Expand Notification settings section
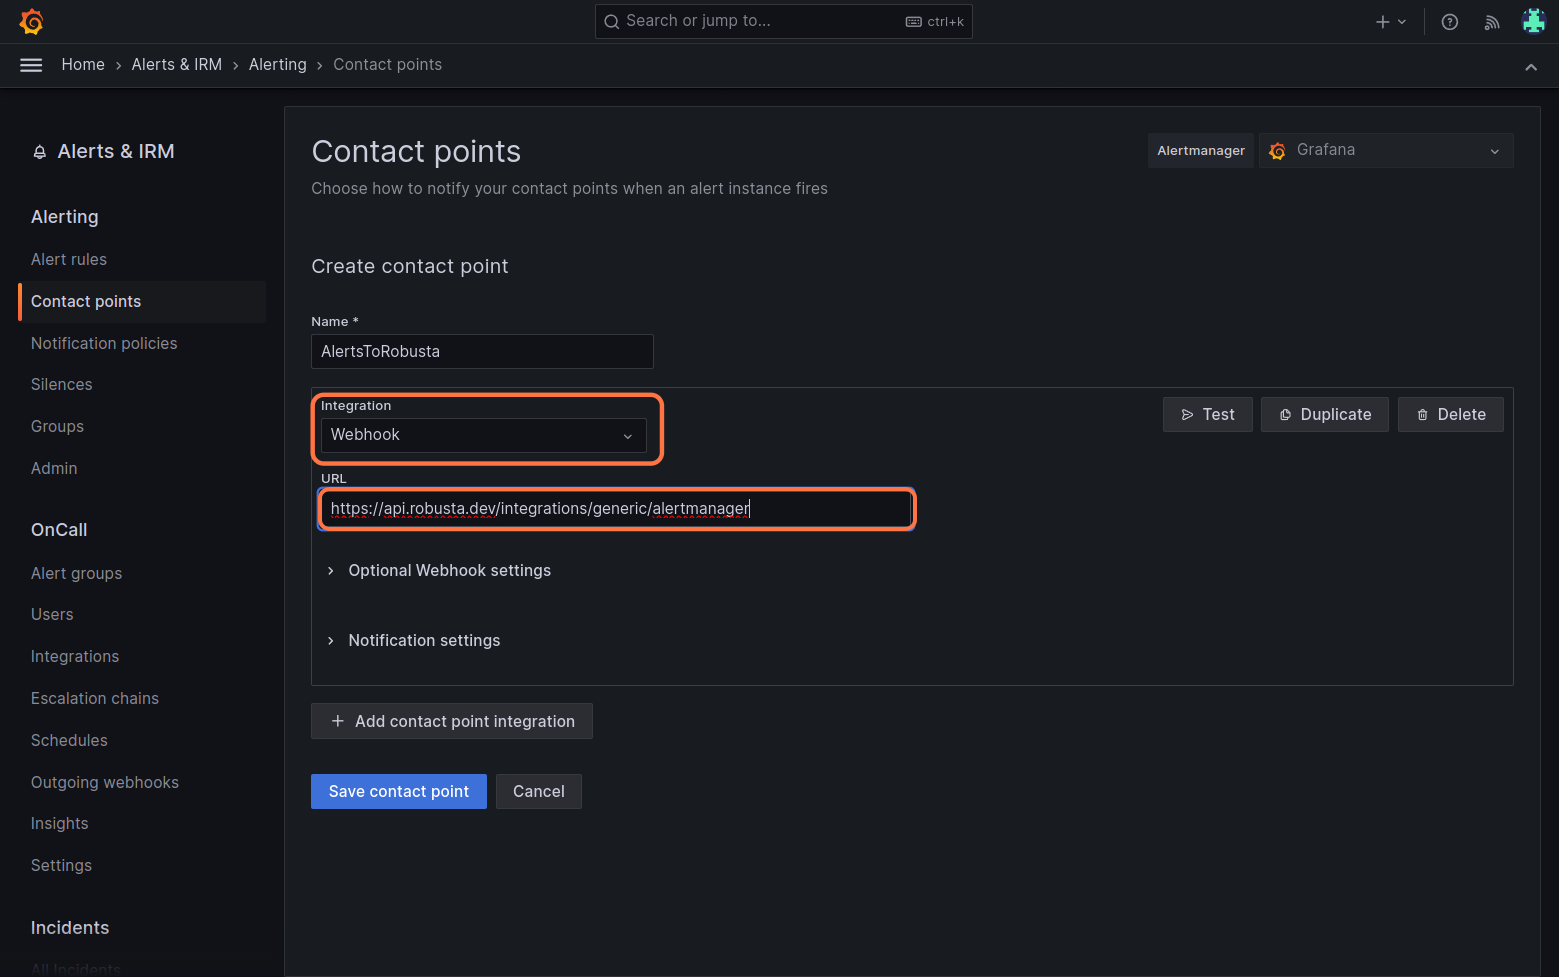This screenshot has width=1559, height=977. coord(424,640)
